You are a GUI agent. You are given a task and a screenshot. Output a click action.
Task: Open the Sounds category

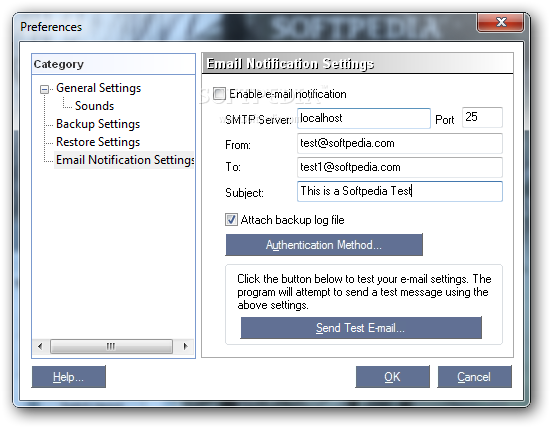(x=95, y=106)
